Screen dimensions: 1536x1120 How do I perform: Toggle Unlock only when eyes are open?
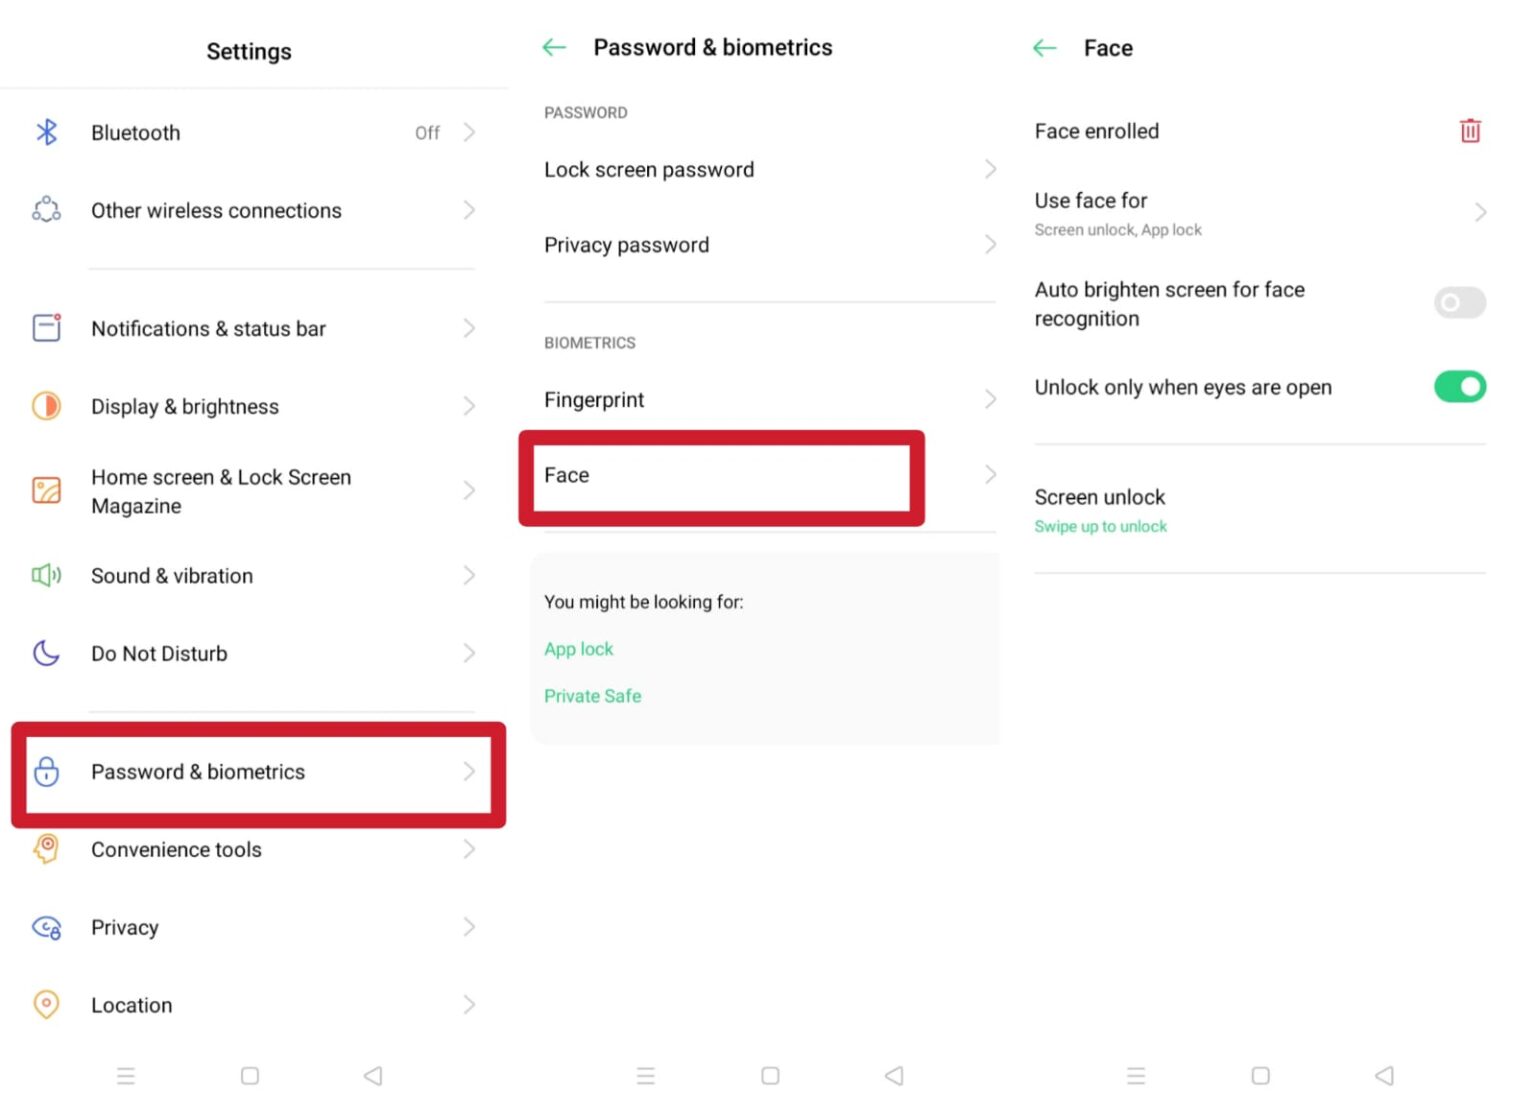pos(1459,387)
